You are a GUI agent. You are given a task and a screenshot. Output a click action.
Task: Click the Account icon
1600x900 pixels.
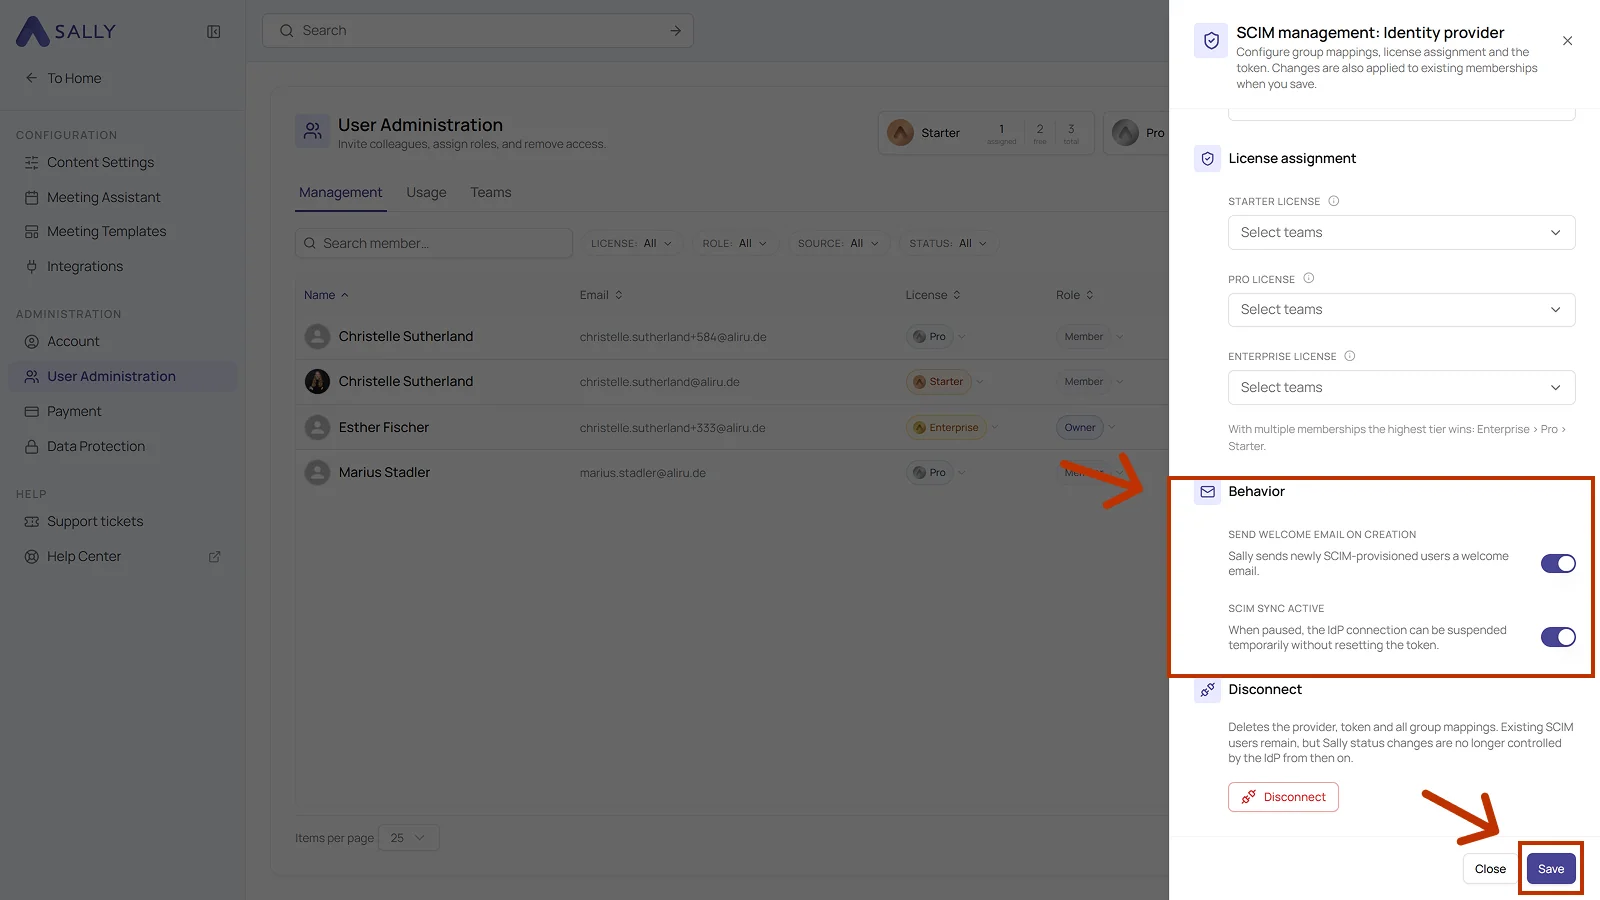31,341
